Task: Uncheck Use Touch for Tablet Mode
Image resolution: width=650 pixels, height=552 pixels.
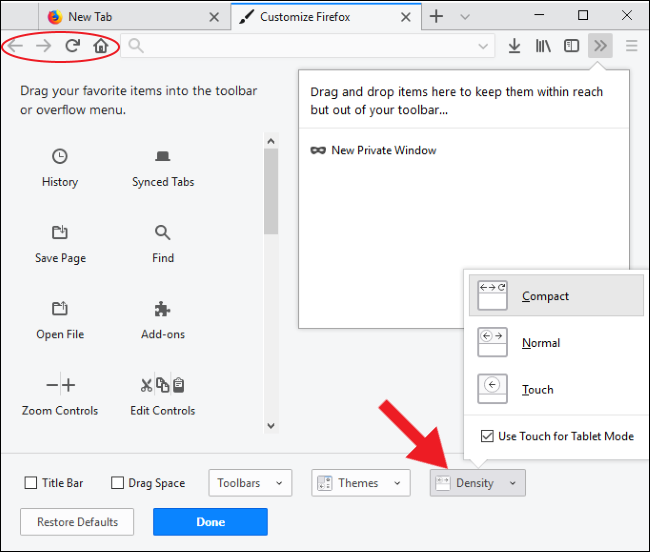Action: point(487,436)
